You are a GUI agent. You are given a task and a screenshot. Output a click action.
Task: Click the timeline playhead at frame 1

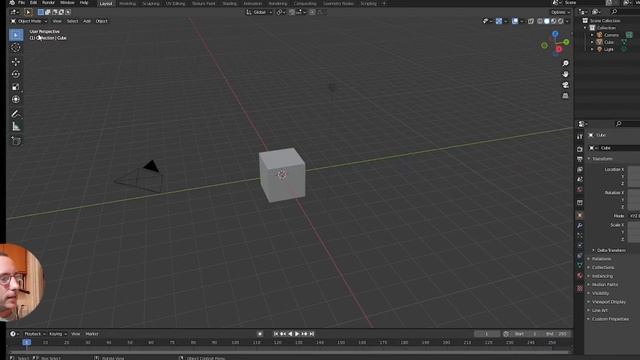pyautogui.click(x=27, y=342)
